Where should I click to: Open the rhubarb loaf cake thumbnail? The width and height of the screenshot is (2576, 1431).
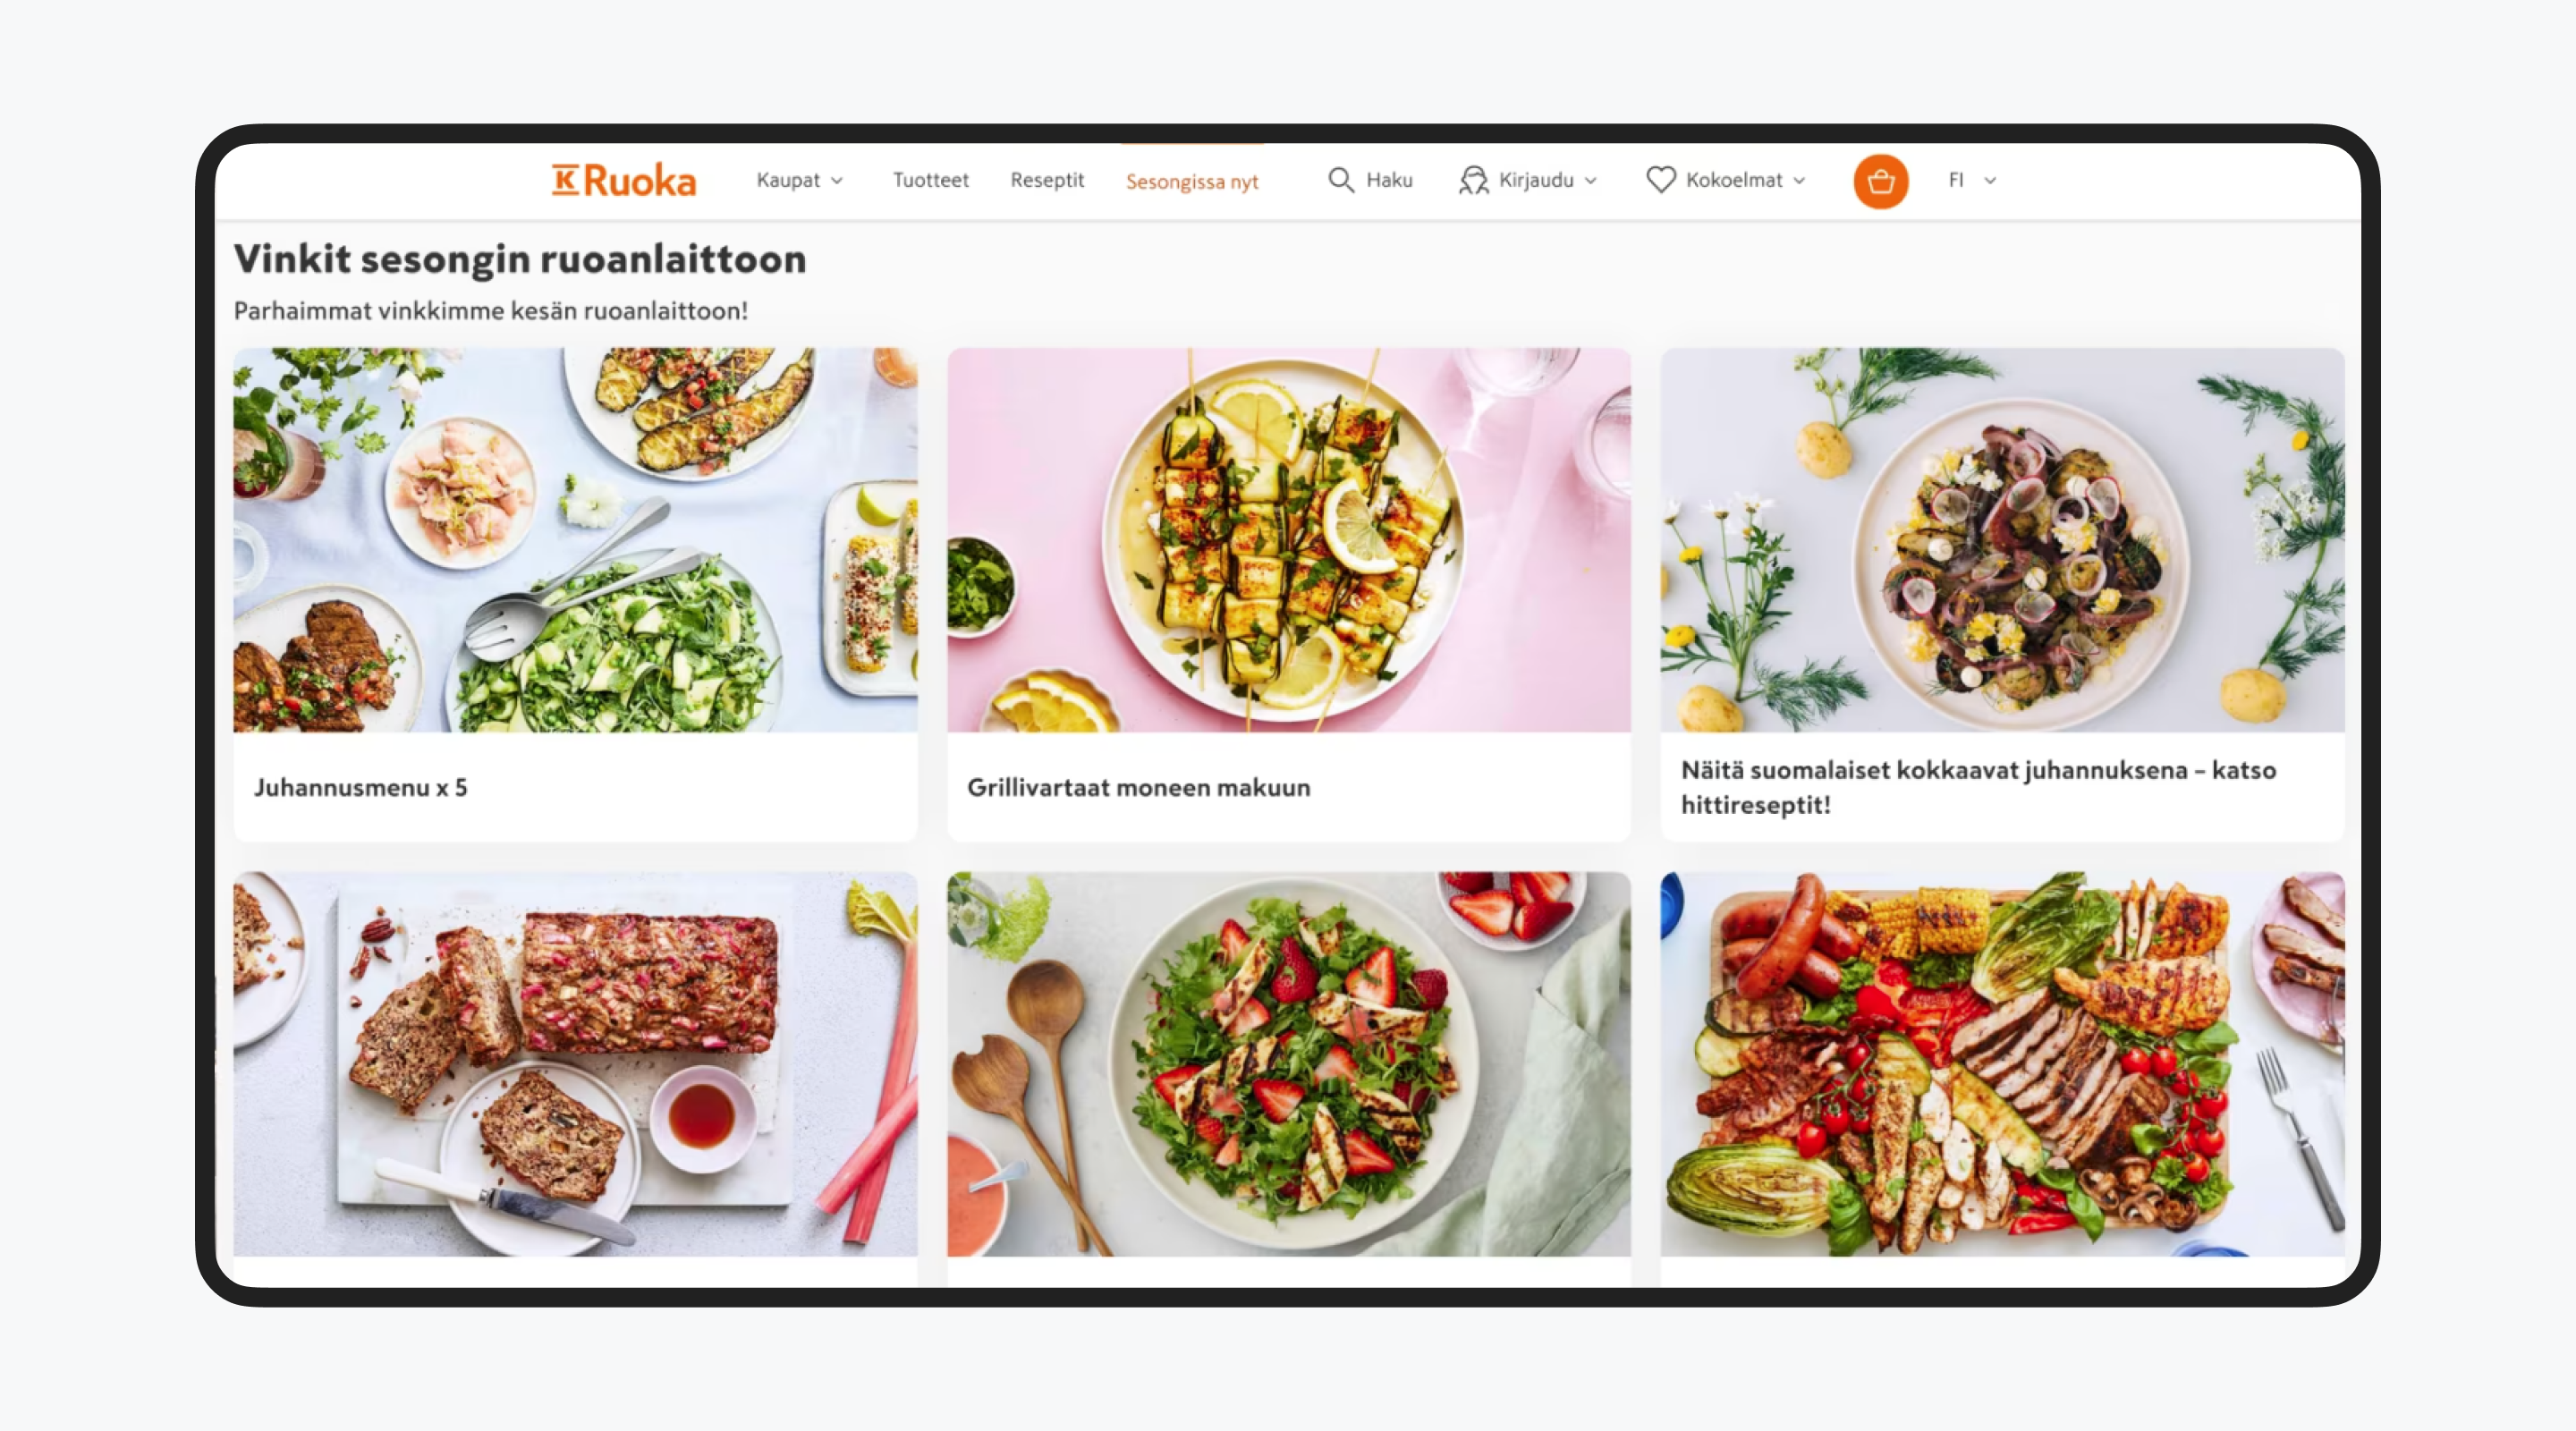coord(575,1064)
